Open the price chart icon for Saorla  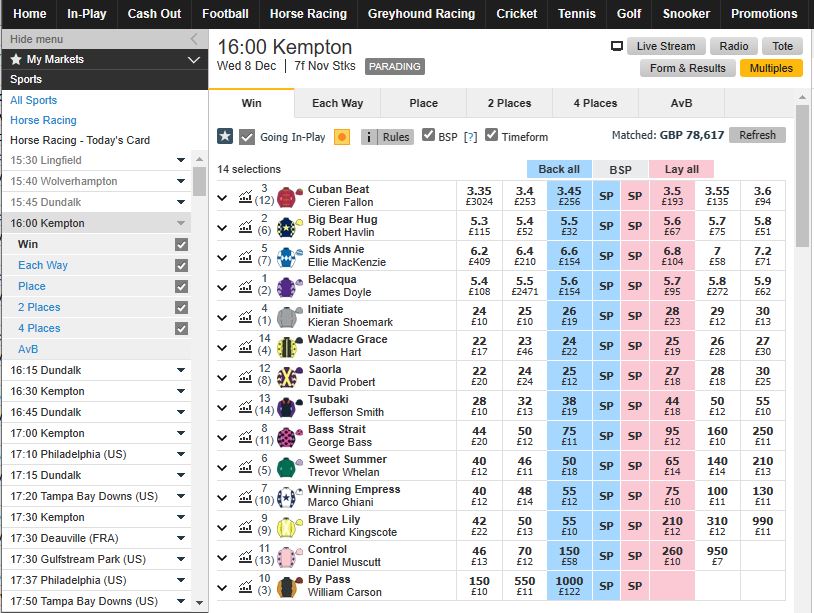click(245, 377)
